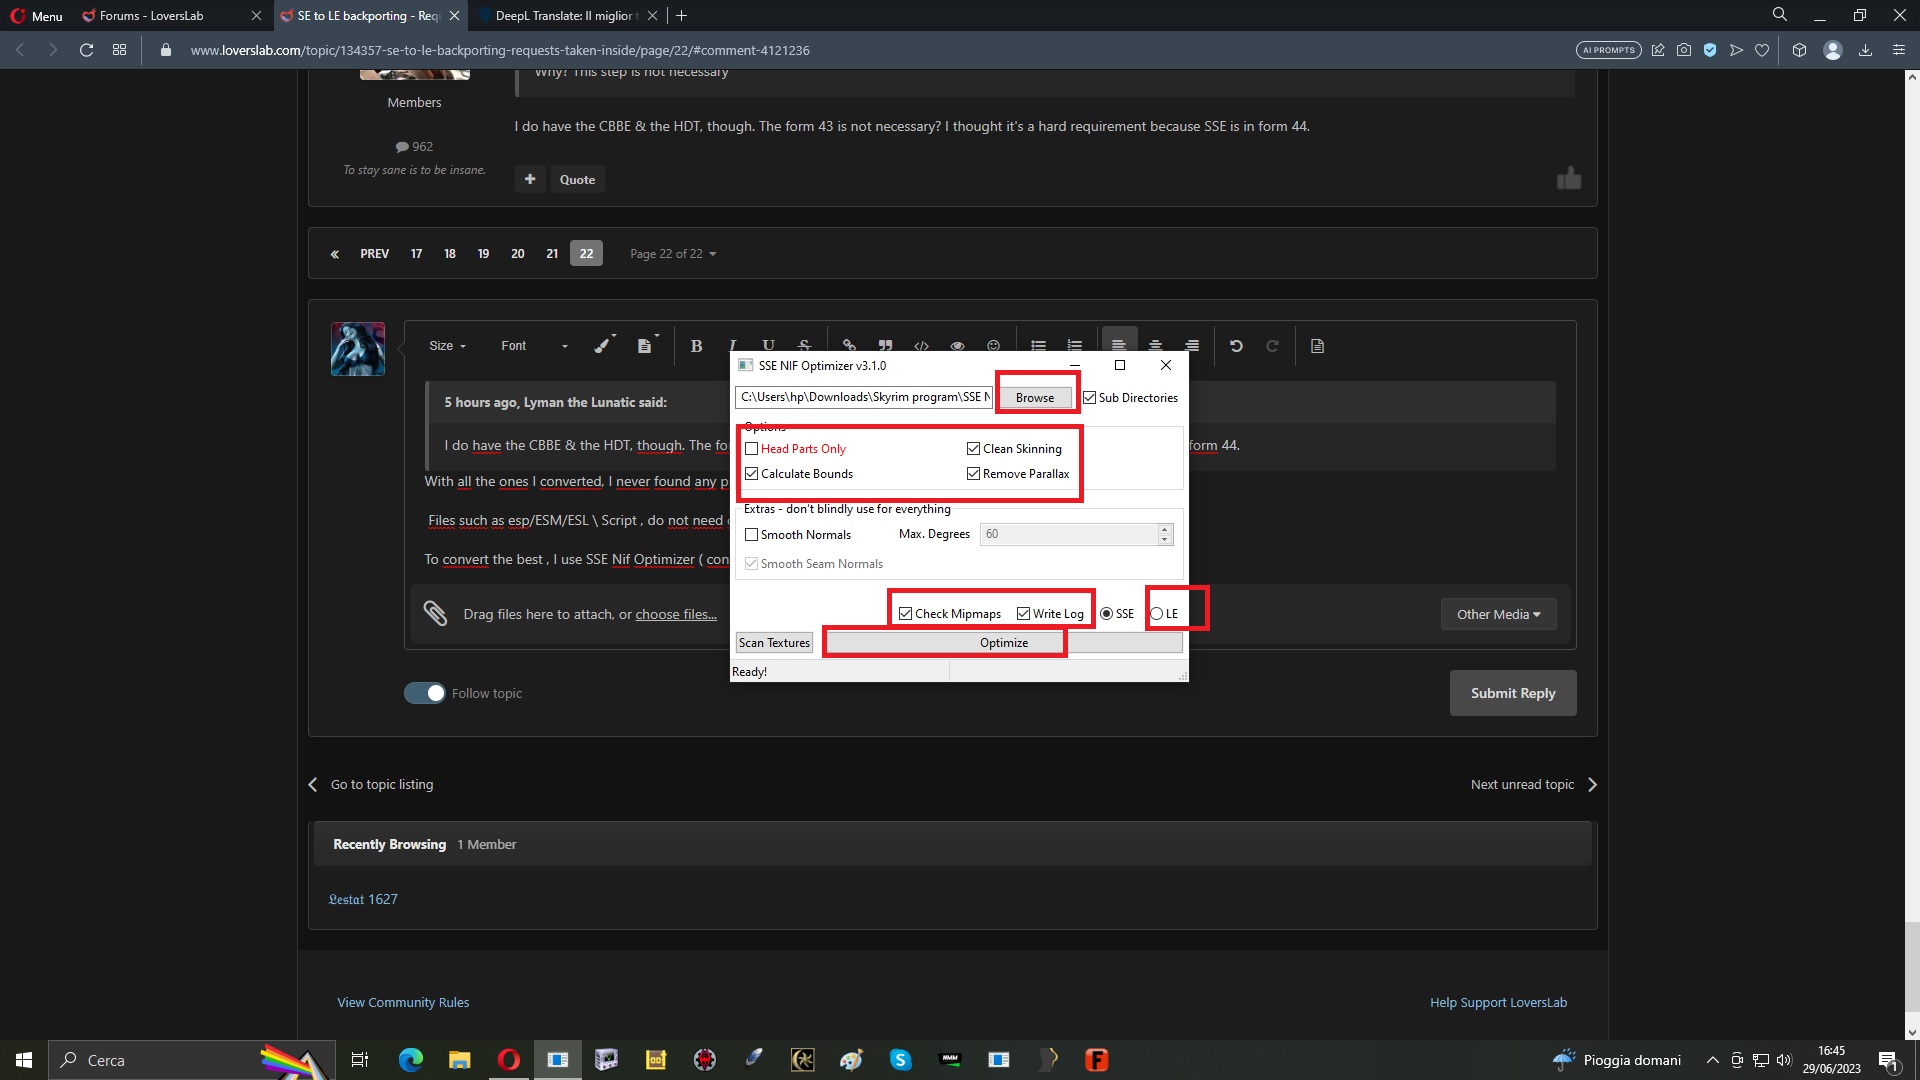Viewport: 1920px width, 1080px height.
Task: Insert spoiler using the eye icon
Action: (x=957, y=346)
